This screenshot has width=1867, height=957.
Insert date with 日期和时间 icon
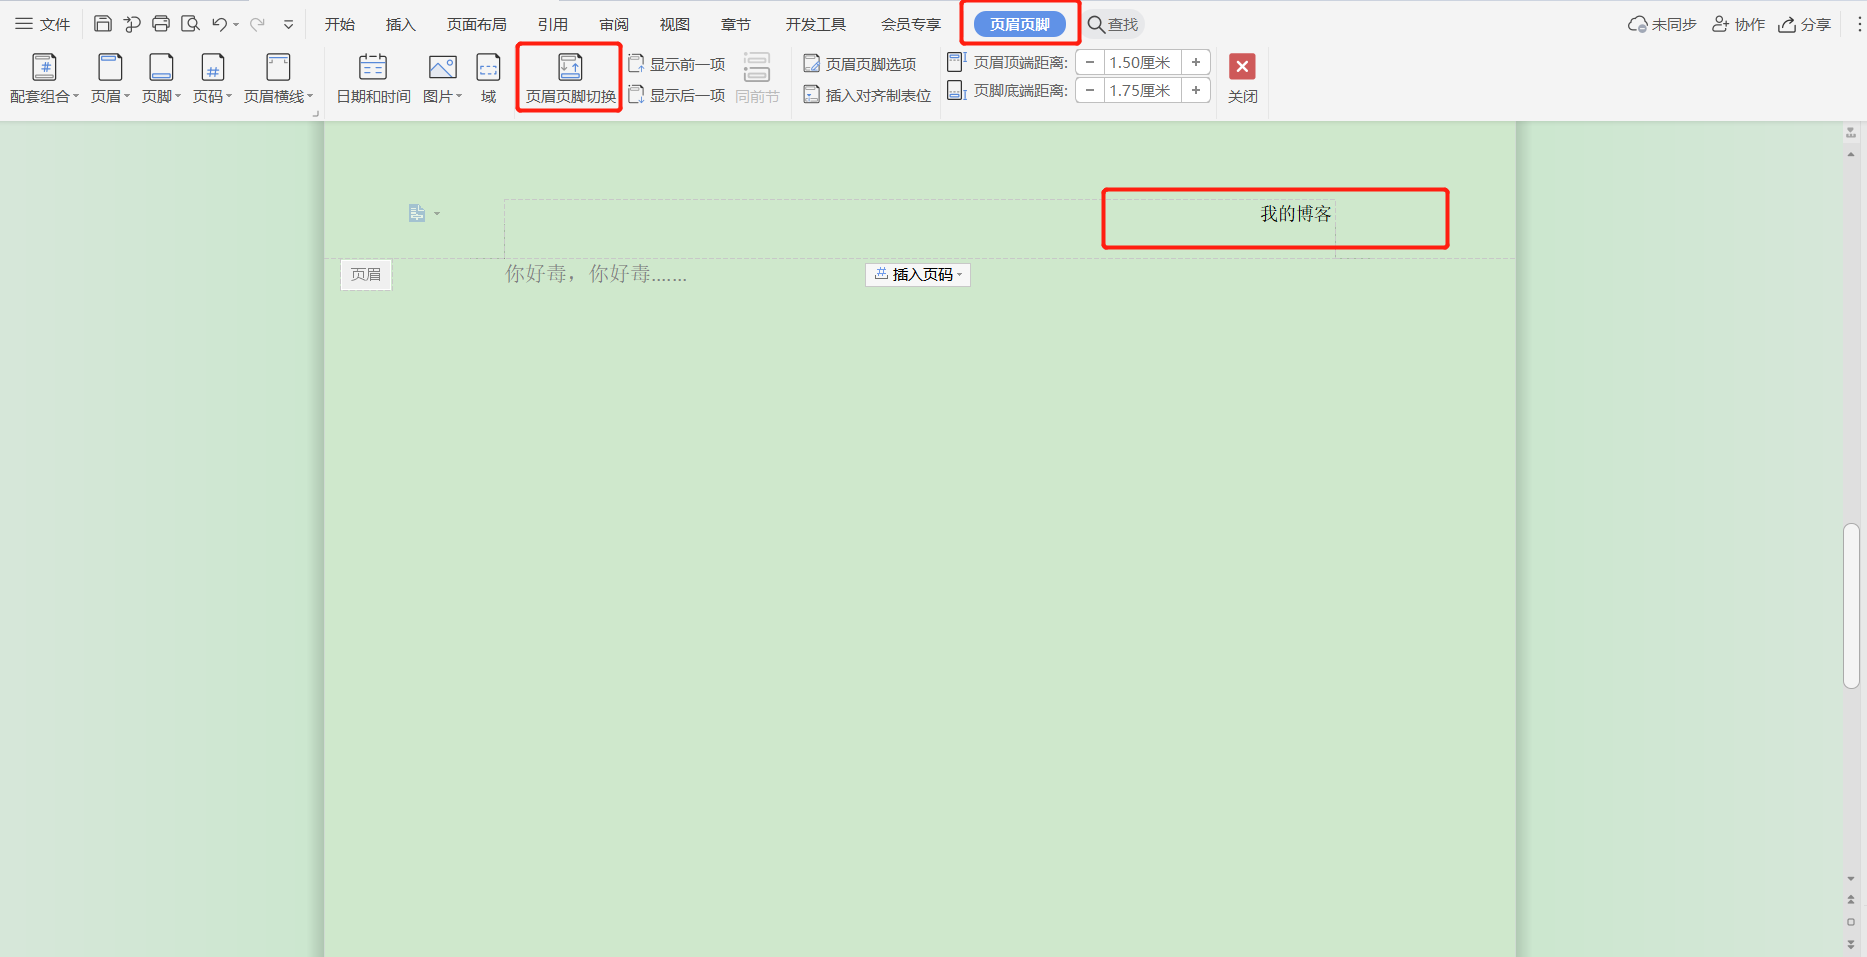pyautogui.click(x=372, y=78)
